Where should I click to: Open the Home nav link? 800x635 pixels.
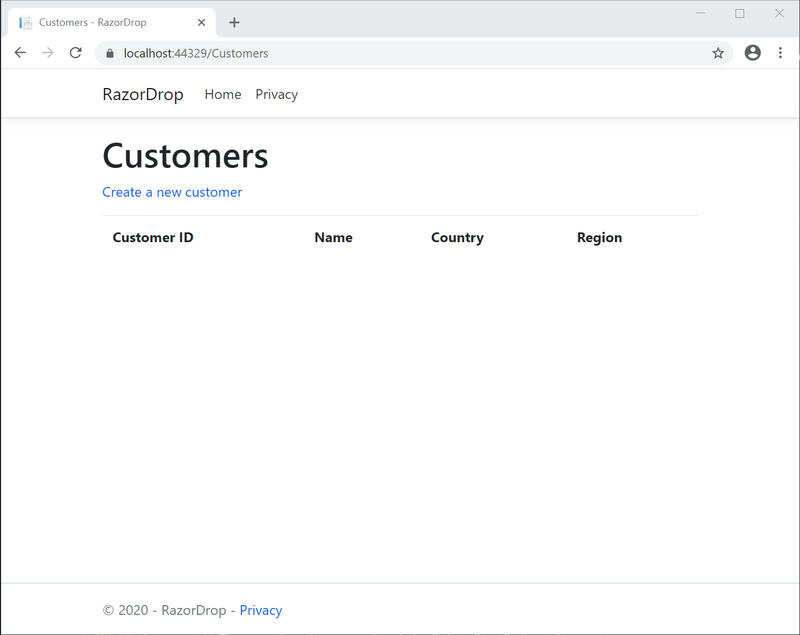point(223,94)
